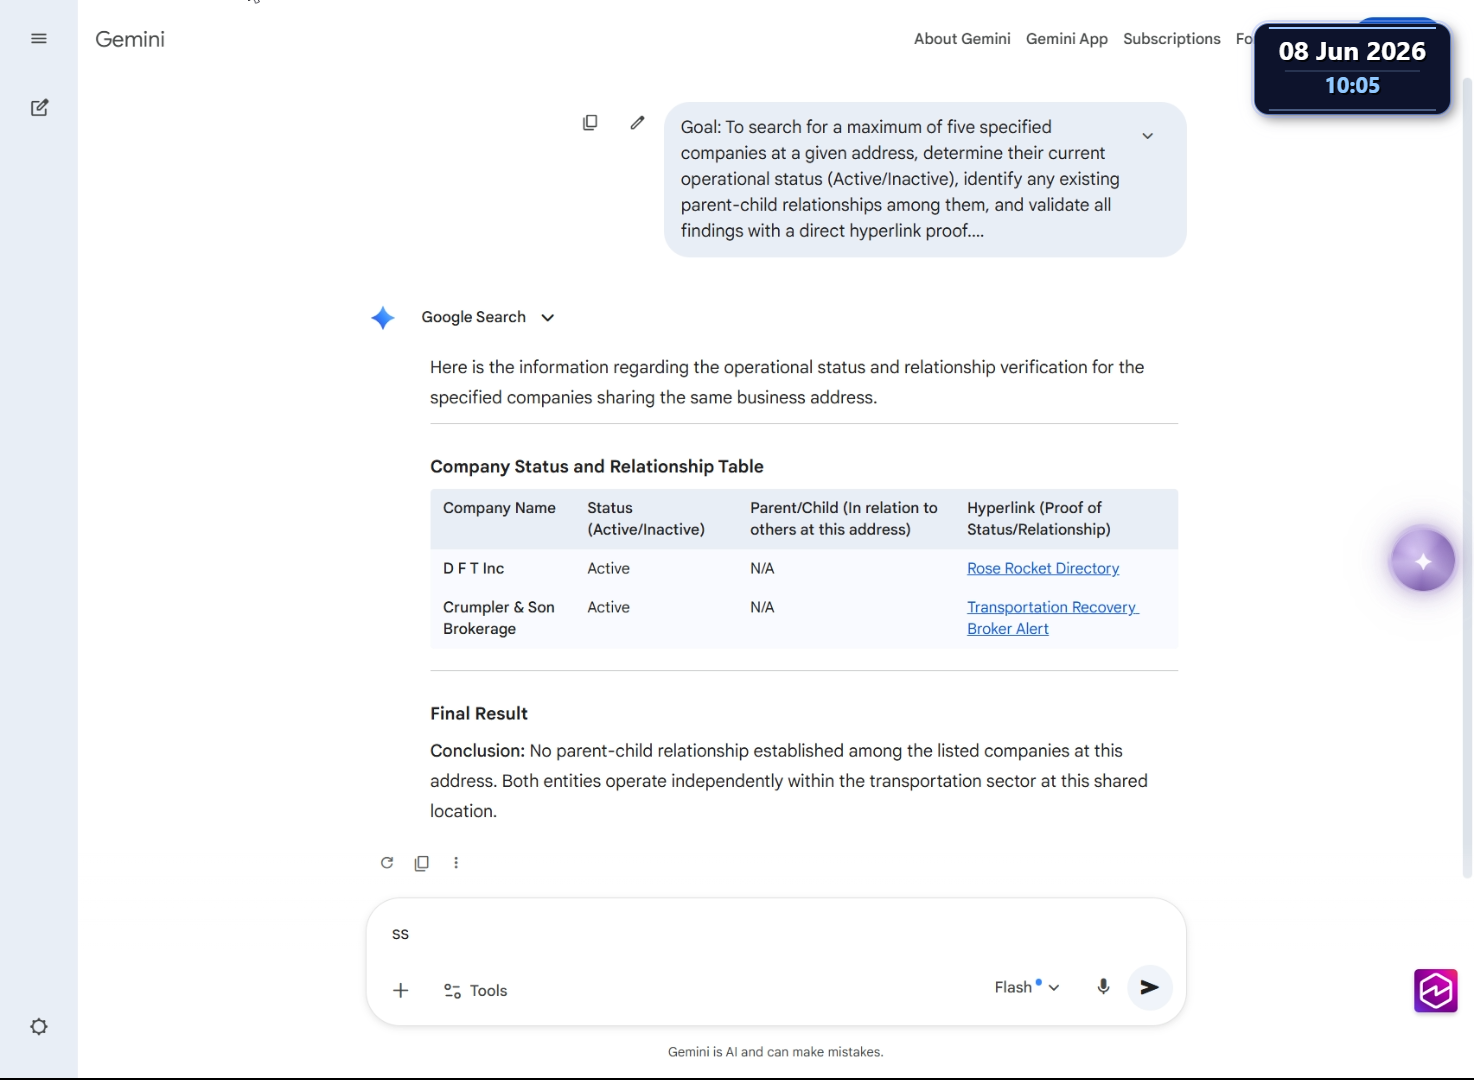Copy the user prompt text

pyautogui.click(x=590, y=122)
